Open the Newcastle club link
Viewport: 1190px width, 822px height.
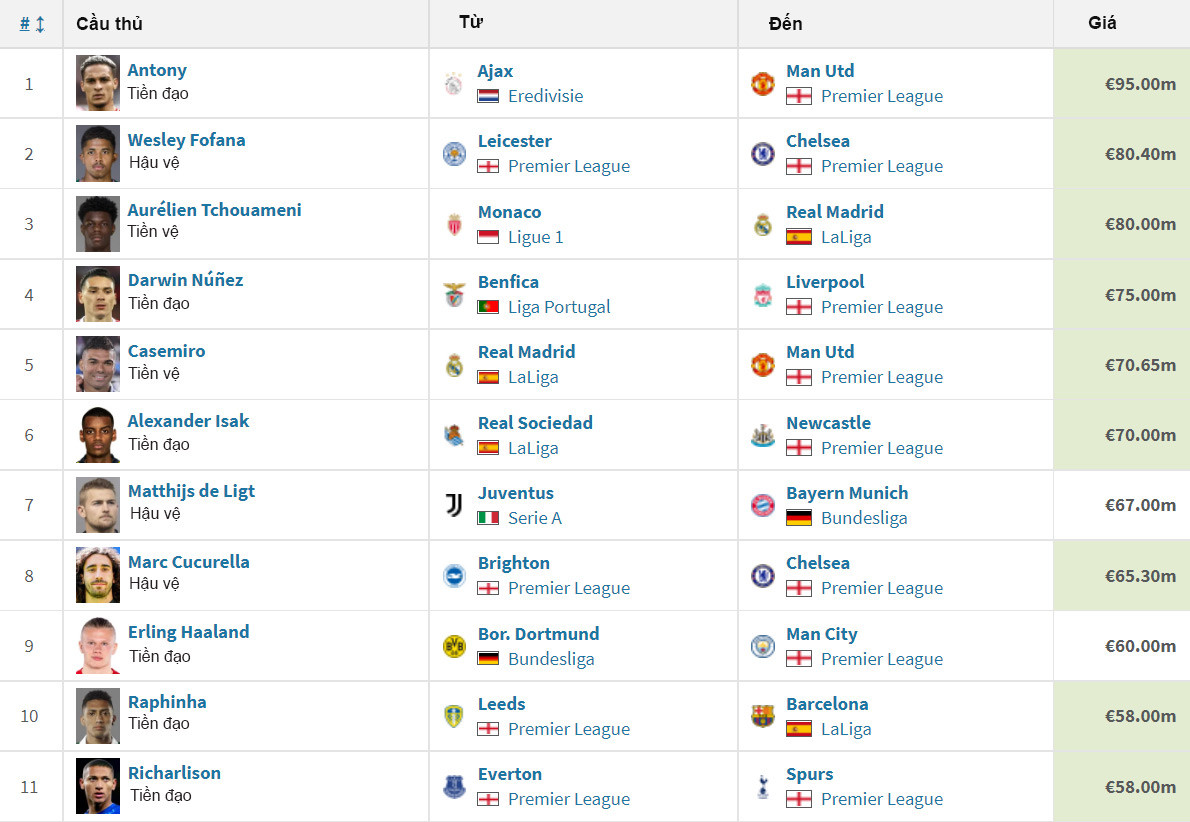[828, 423]
